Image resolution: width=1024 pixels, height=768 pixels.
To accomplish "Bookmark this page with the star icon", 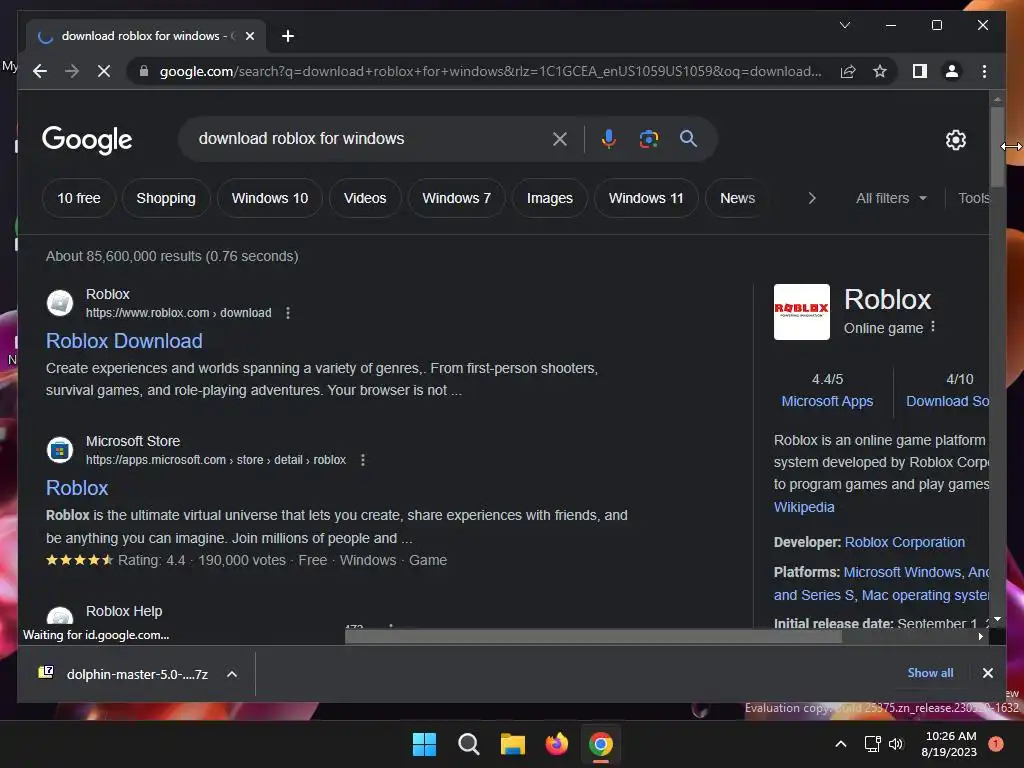I will tap(880, 71).
